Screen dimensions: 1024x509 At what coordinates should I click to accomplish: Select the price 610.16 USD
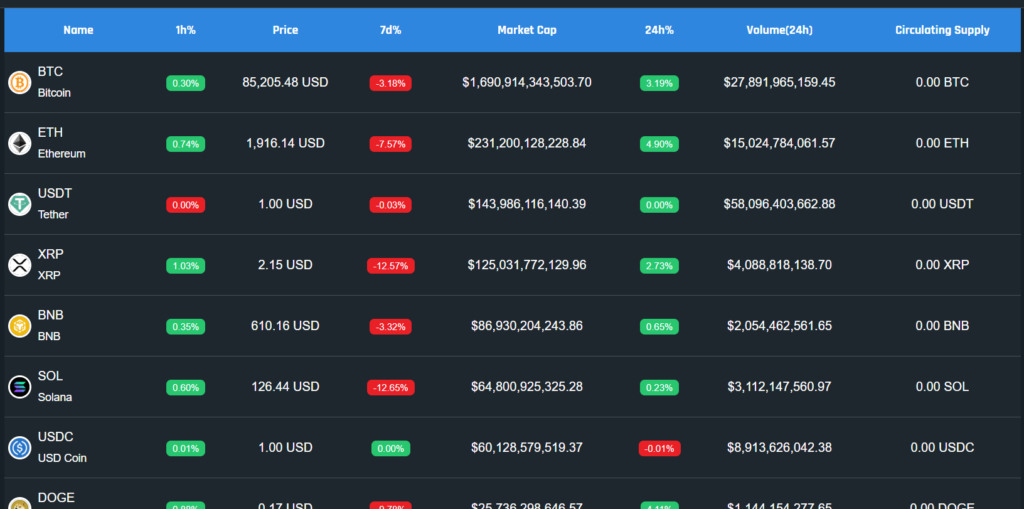coord(285,325)
